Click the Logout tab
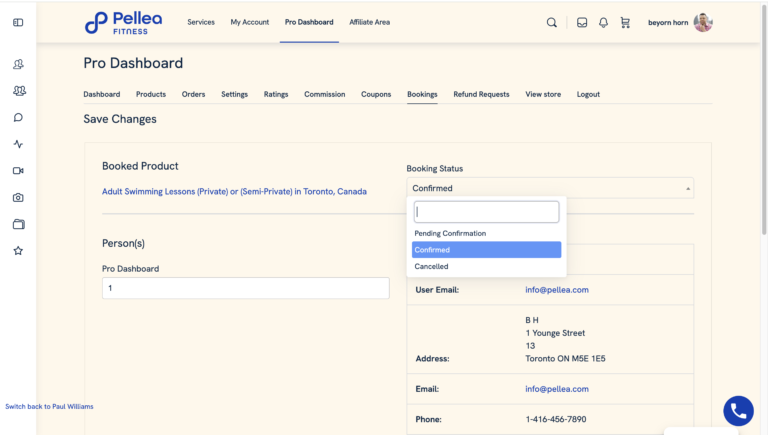The image size is (768, 435). pyautogui.click(x=588, y=94)
